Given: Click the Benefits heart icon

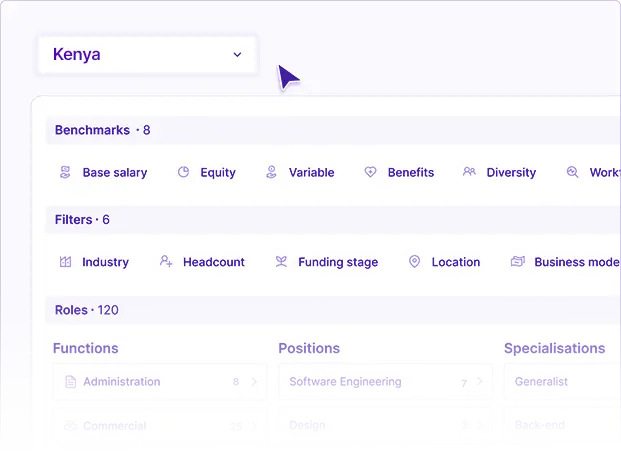Looking at the screenshot, I should 370,172.
